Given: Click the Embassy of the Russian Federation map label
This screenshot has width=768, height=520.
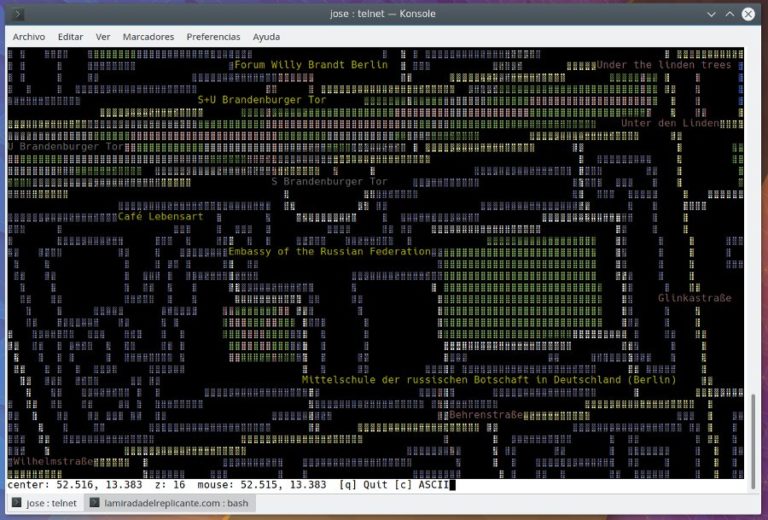Looking at the screenshot, I should pos(329,252).
